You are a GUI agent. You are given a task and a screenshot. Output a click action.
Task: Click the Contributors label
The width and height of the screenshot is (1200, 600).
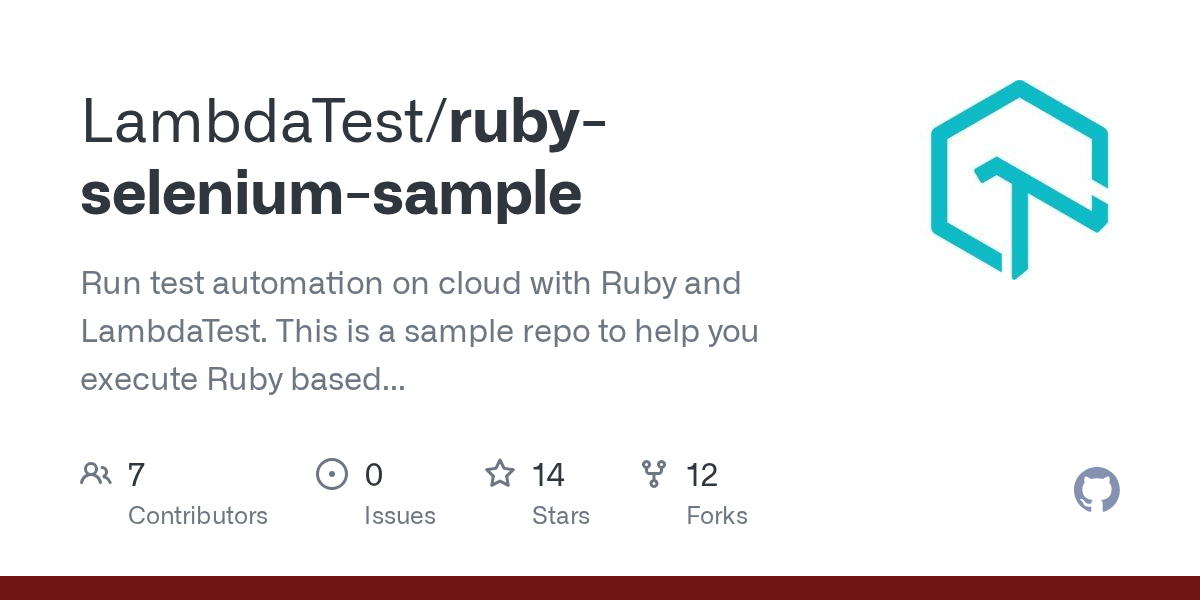[198, 516]
